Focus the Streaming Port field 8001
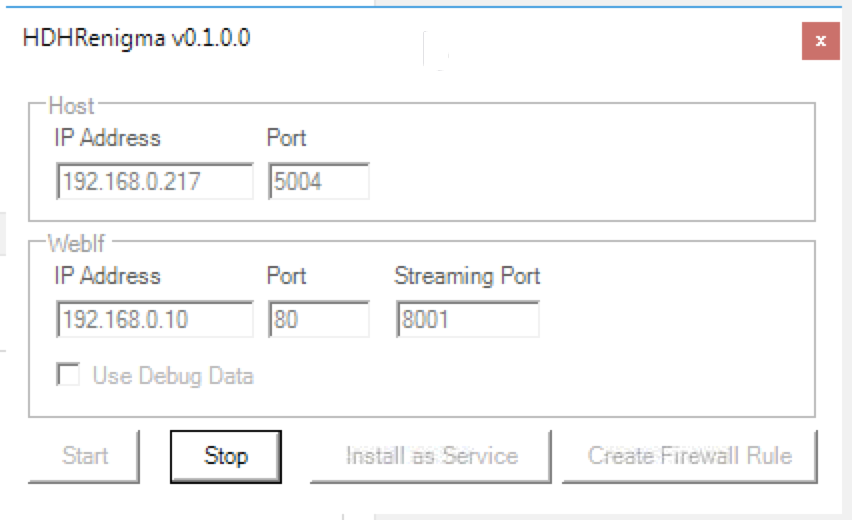The image size is (852, 520). (467, 319)
